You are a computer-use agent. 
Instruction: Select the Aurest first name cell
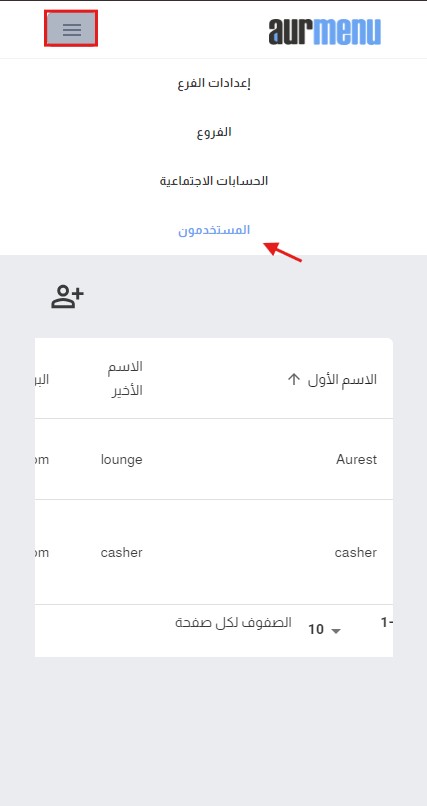click(357, 459)
